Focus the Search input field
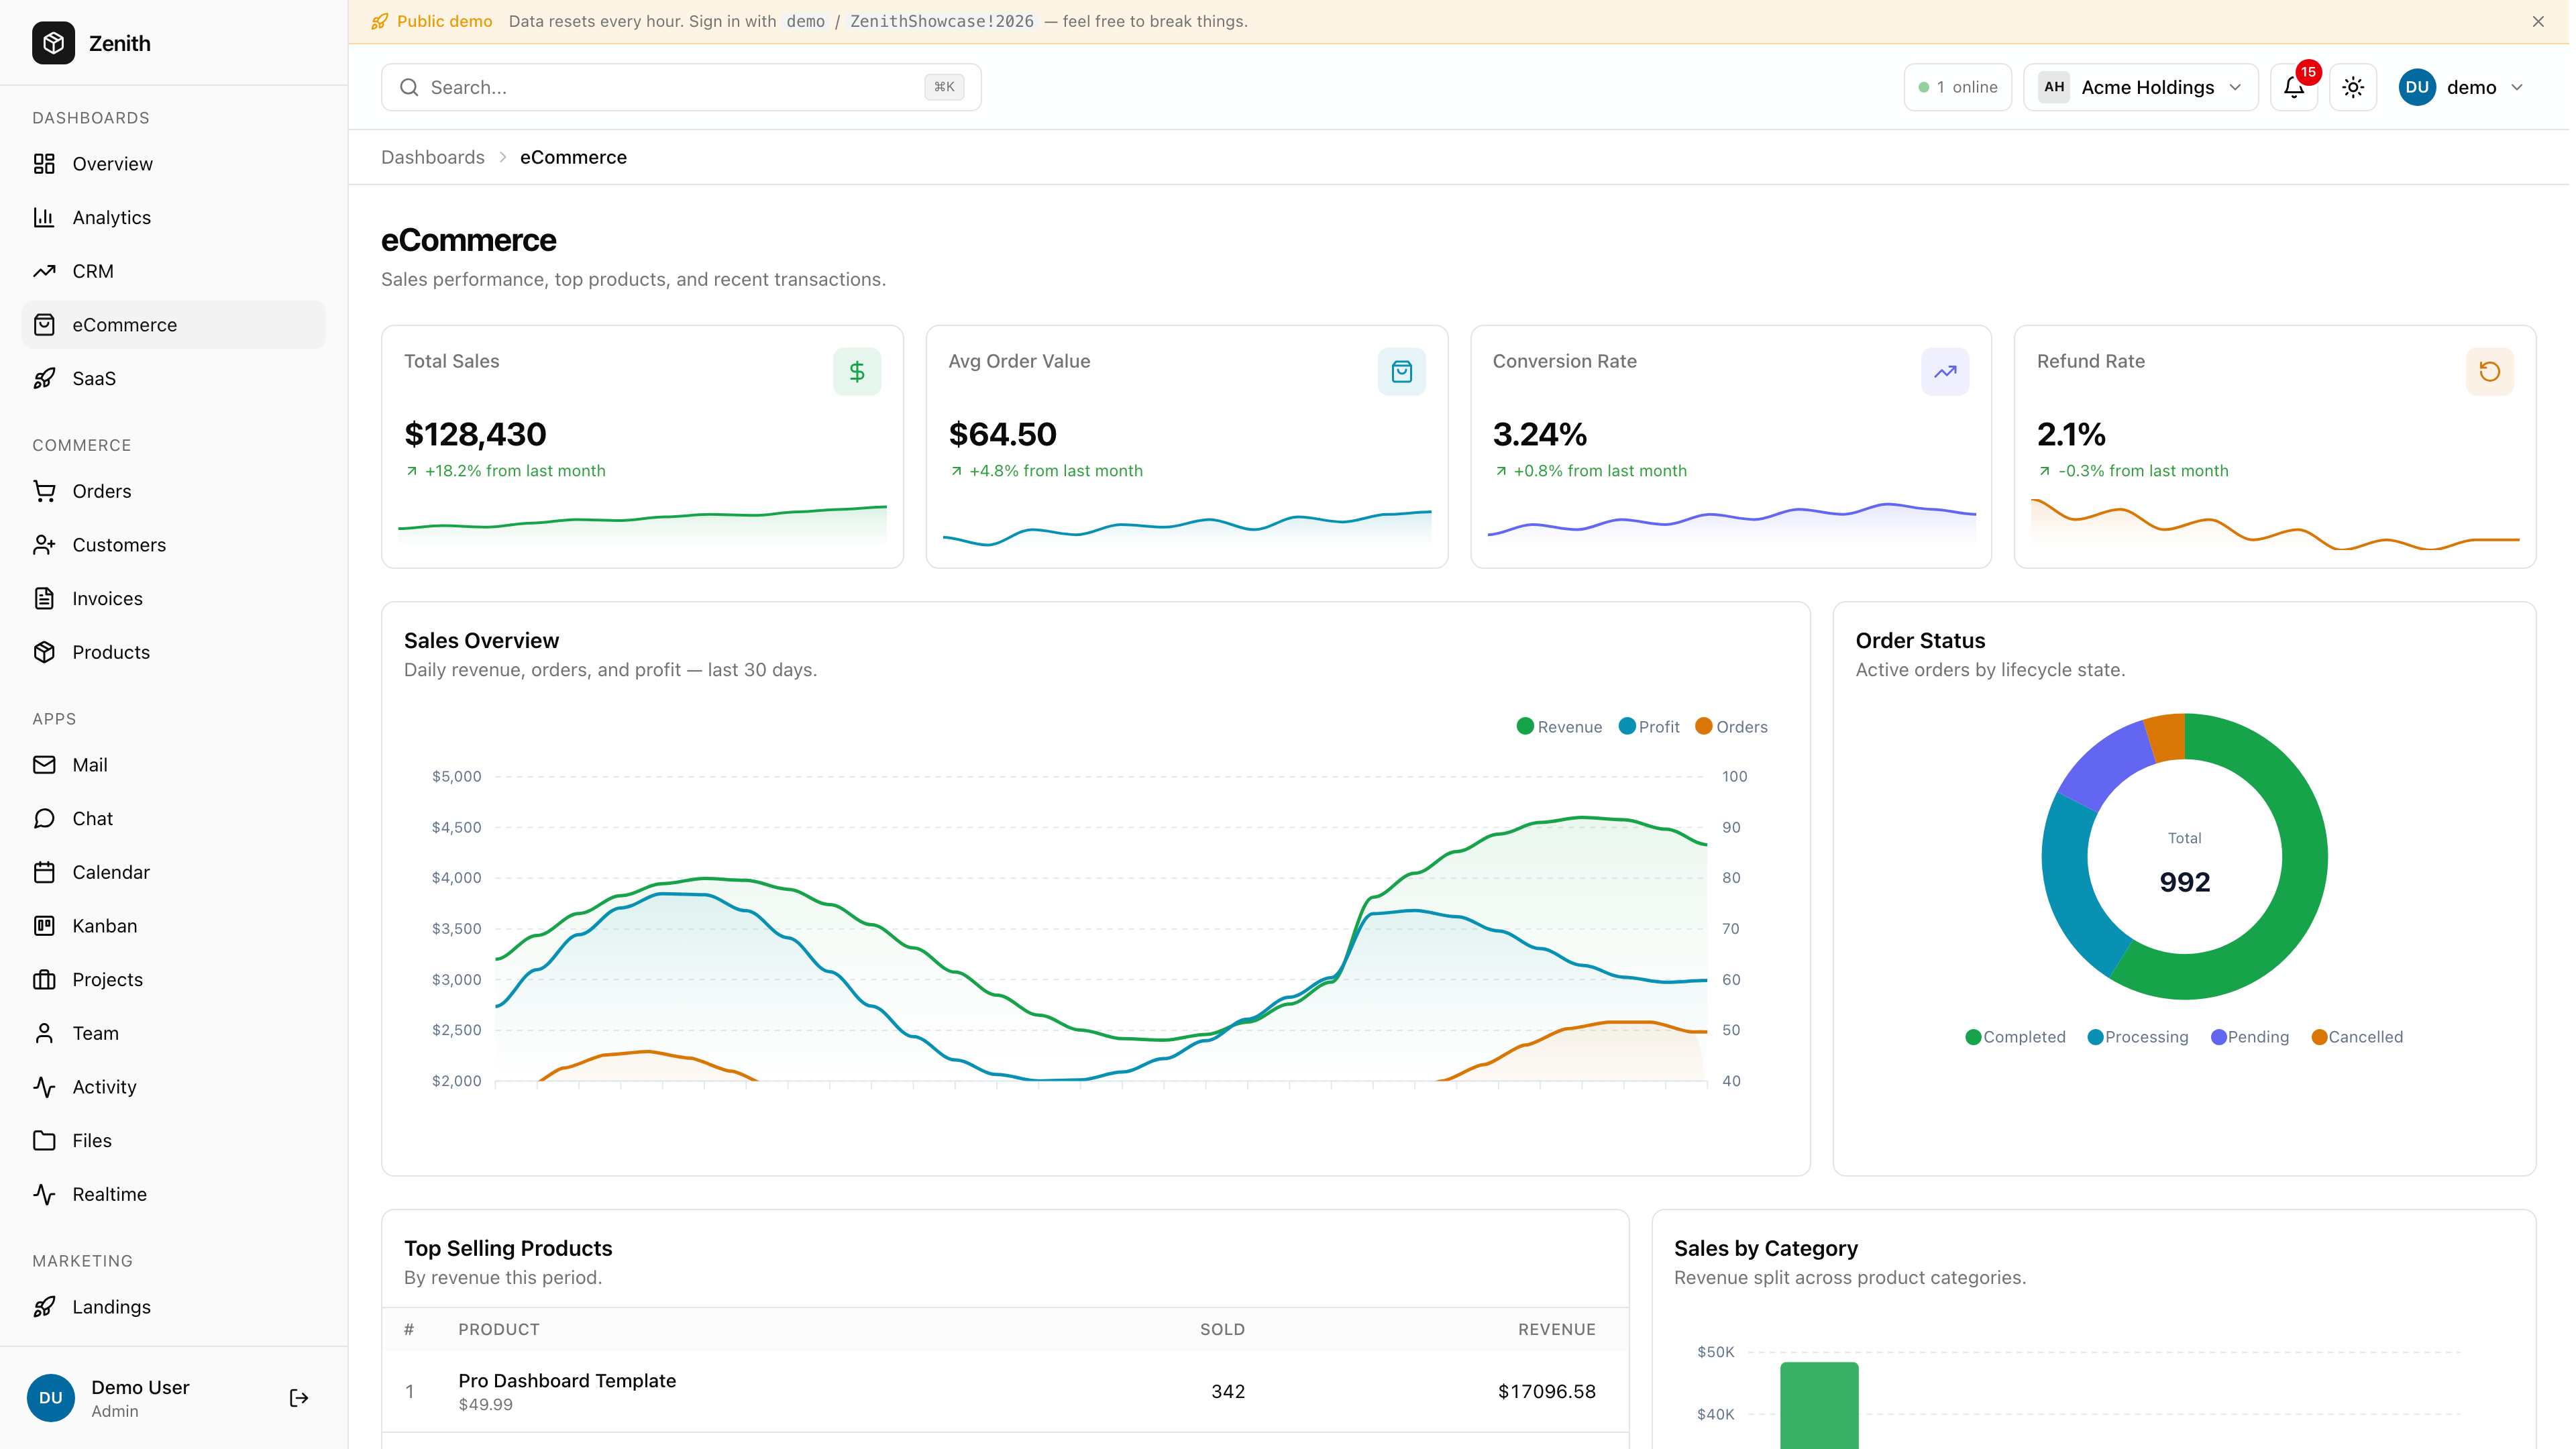 (x=681, y=88)
